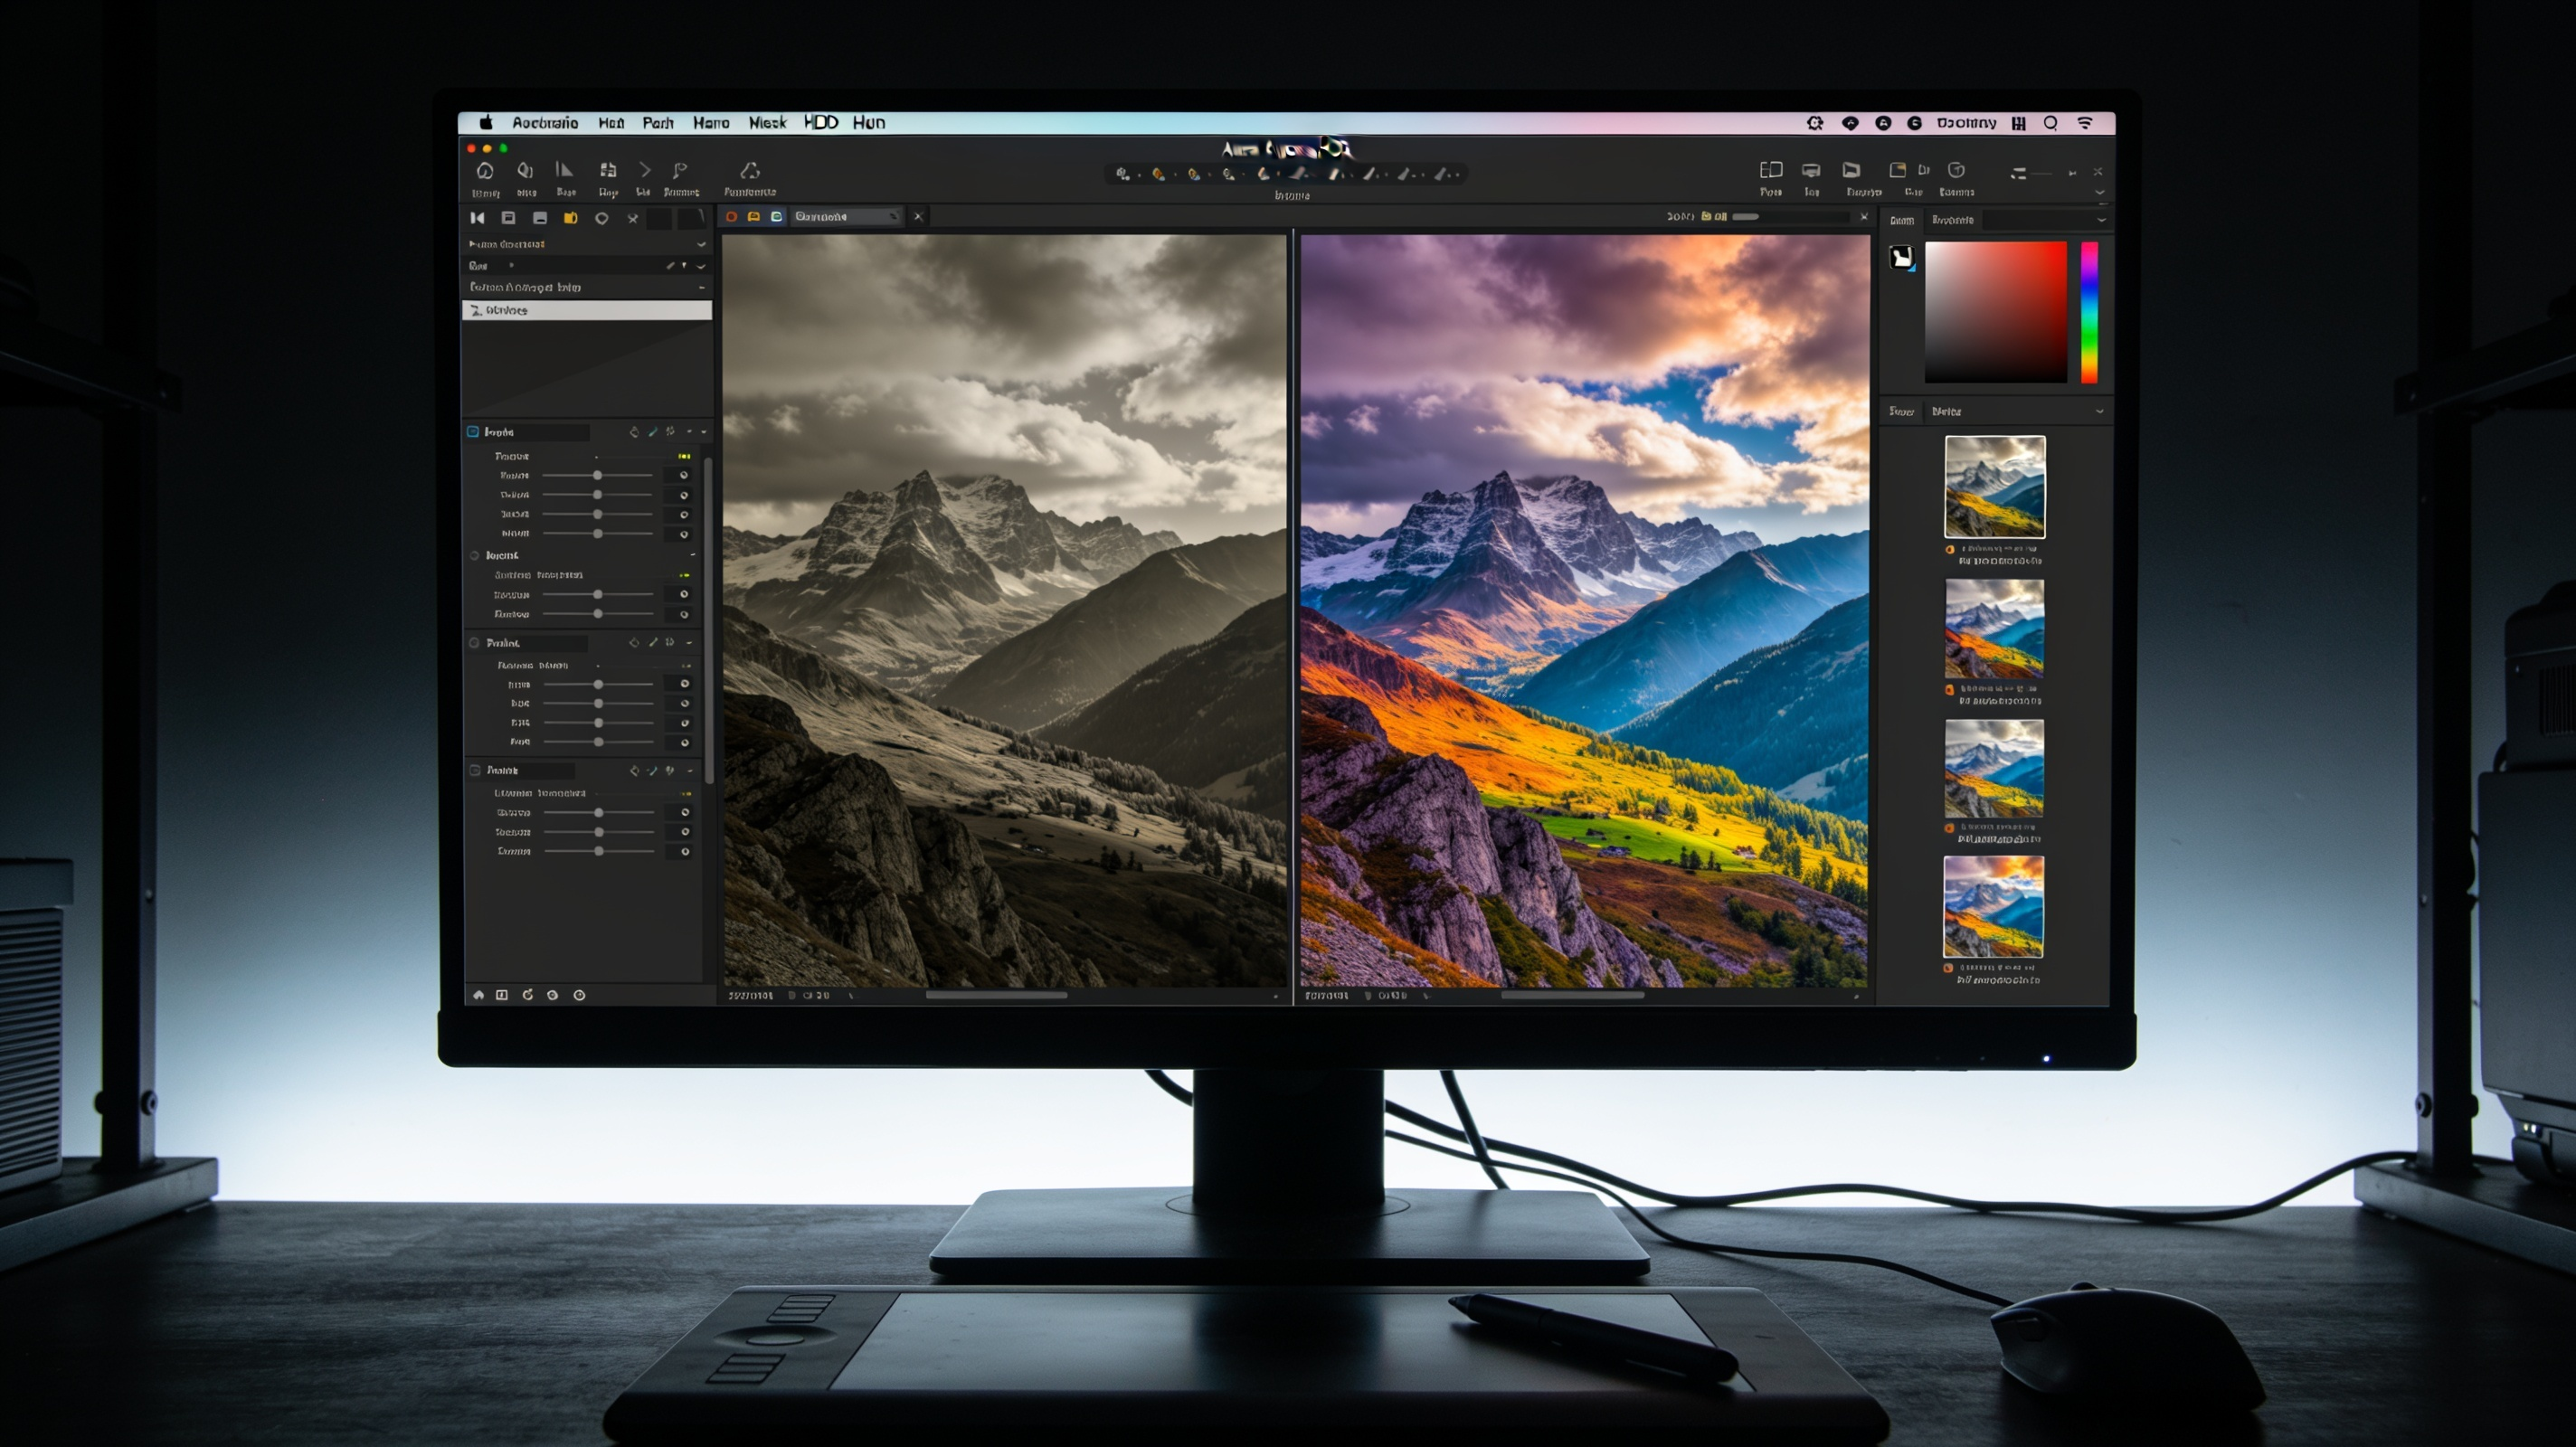Open the Wi-Fi status menu
This screenshot has width=2576, height=1447.
[x=2085, y=123]
